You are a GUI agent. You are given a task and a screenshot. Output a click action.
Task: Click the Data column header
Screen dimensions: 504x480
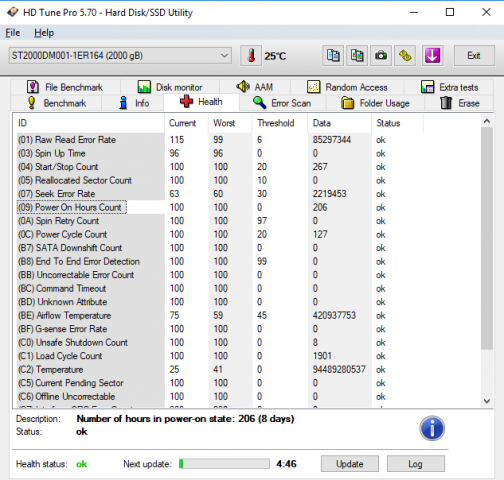(340, 123)
